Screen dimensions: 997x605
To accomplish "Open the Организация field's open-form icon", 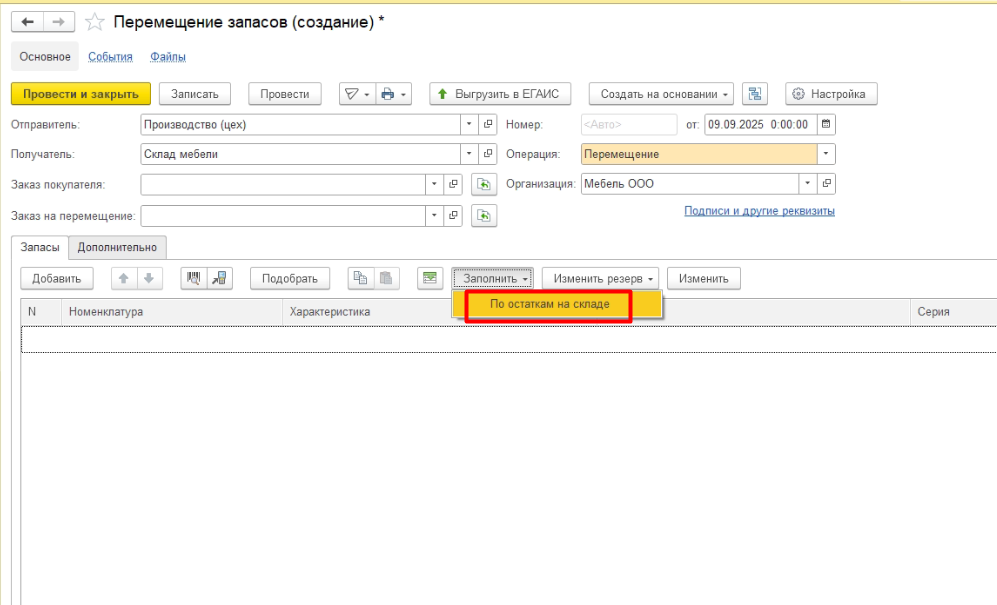I will pyautogui.click(x=826, y=184).
